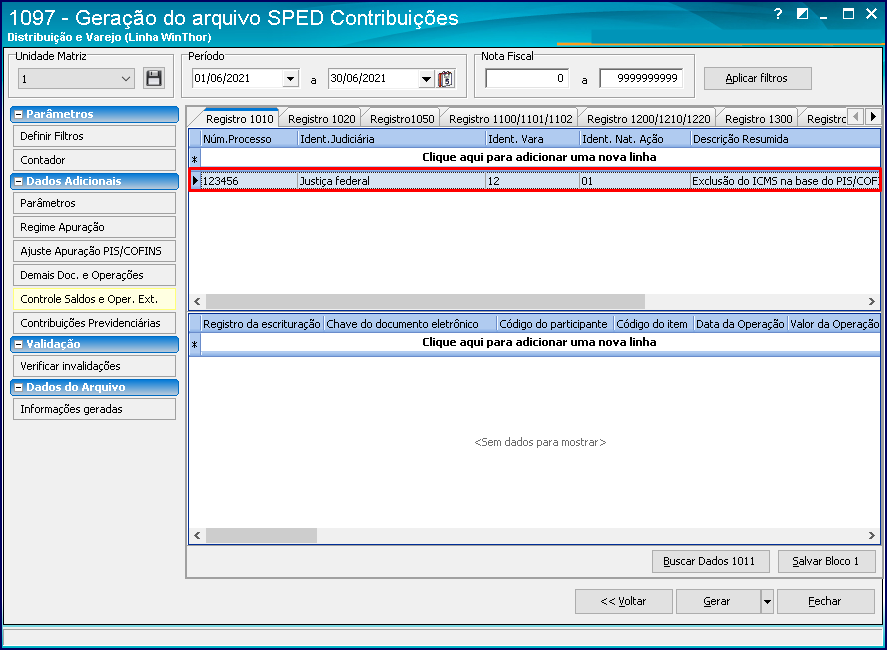This screenshot has width=887, height=650.
Task: Open the end date 30/06/2021 dropdown
Action: (x=427, y=79)
